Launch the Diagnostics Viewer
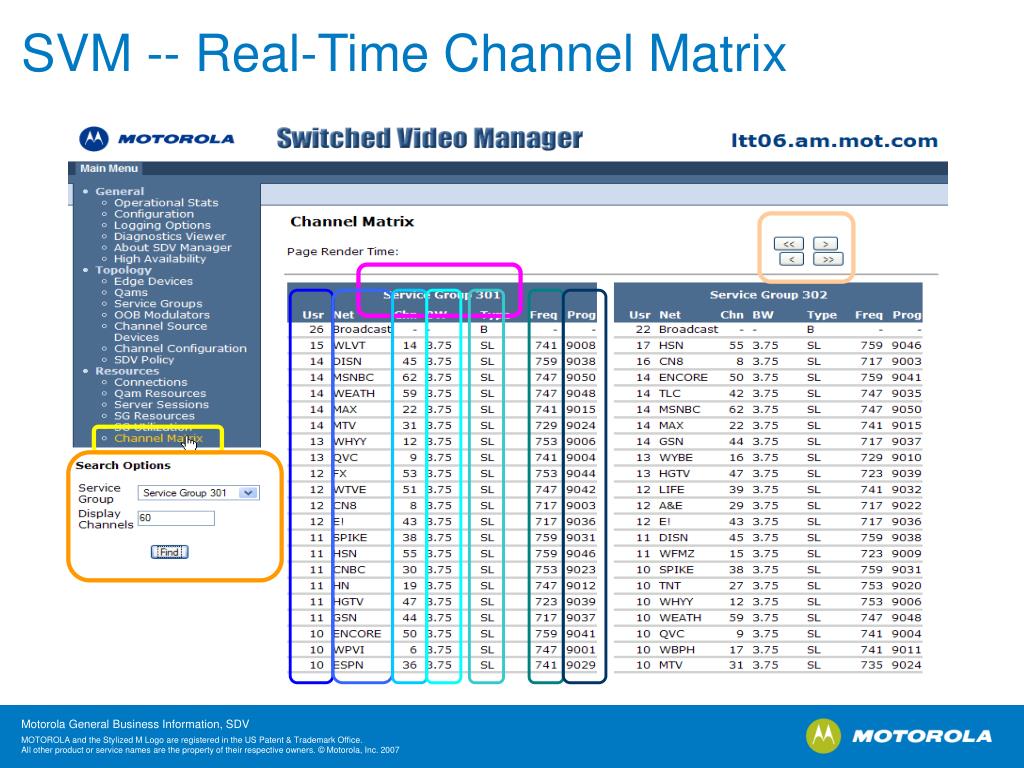The image size is (1024, 768). 170,236
